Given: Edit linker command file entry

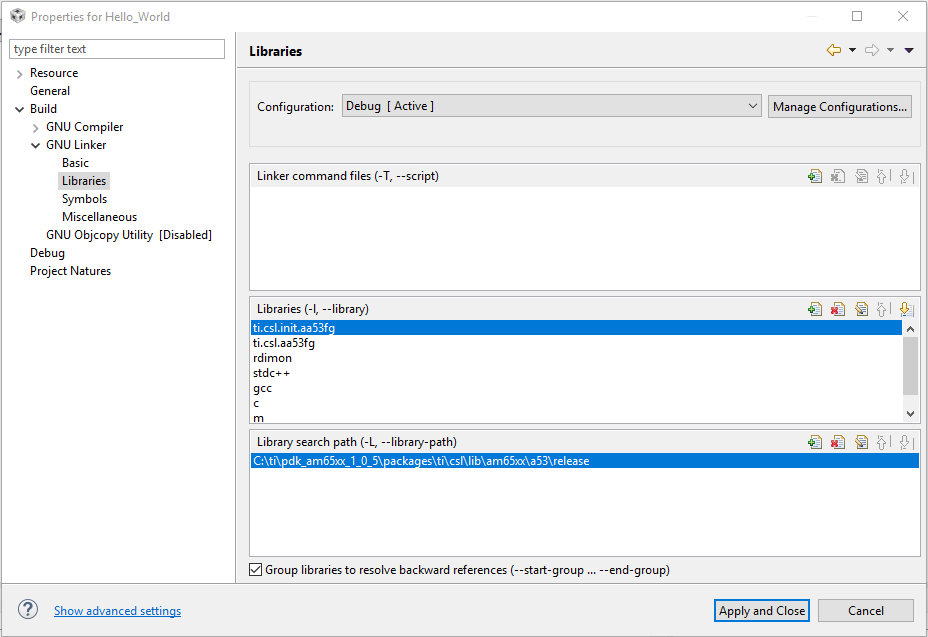Looking at the screenshot, I should pyautogui.click(x=861, y=176).
